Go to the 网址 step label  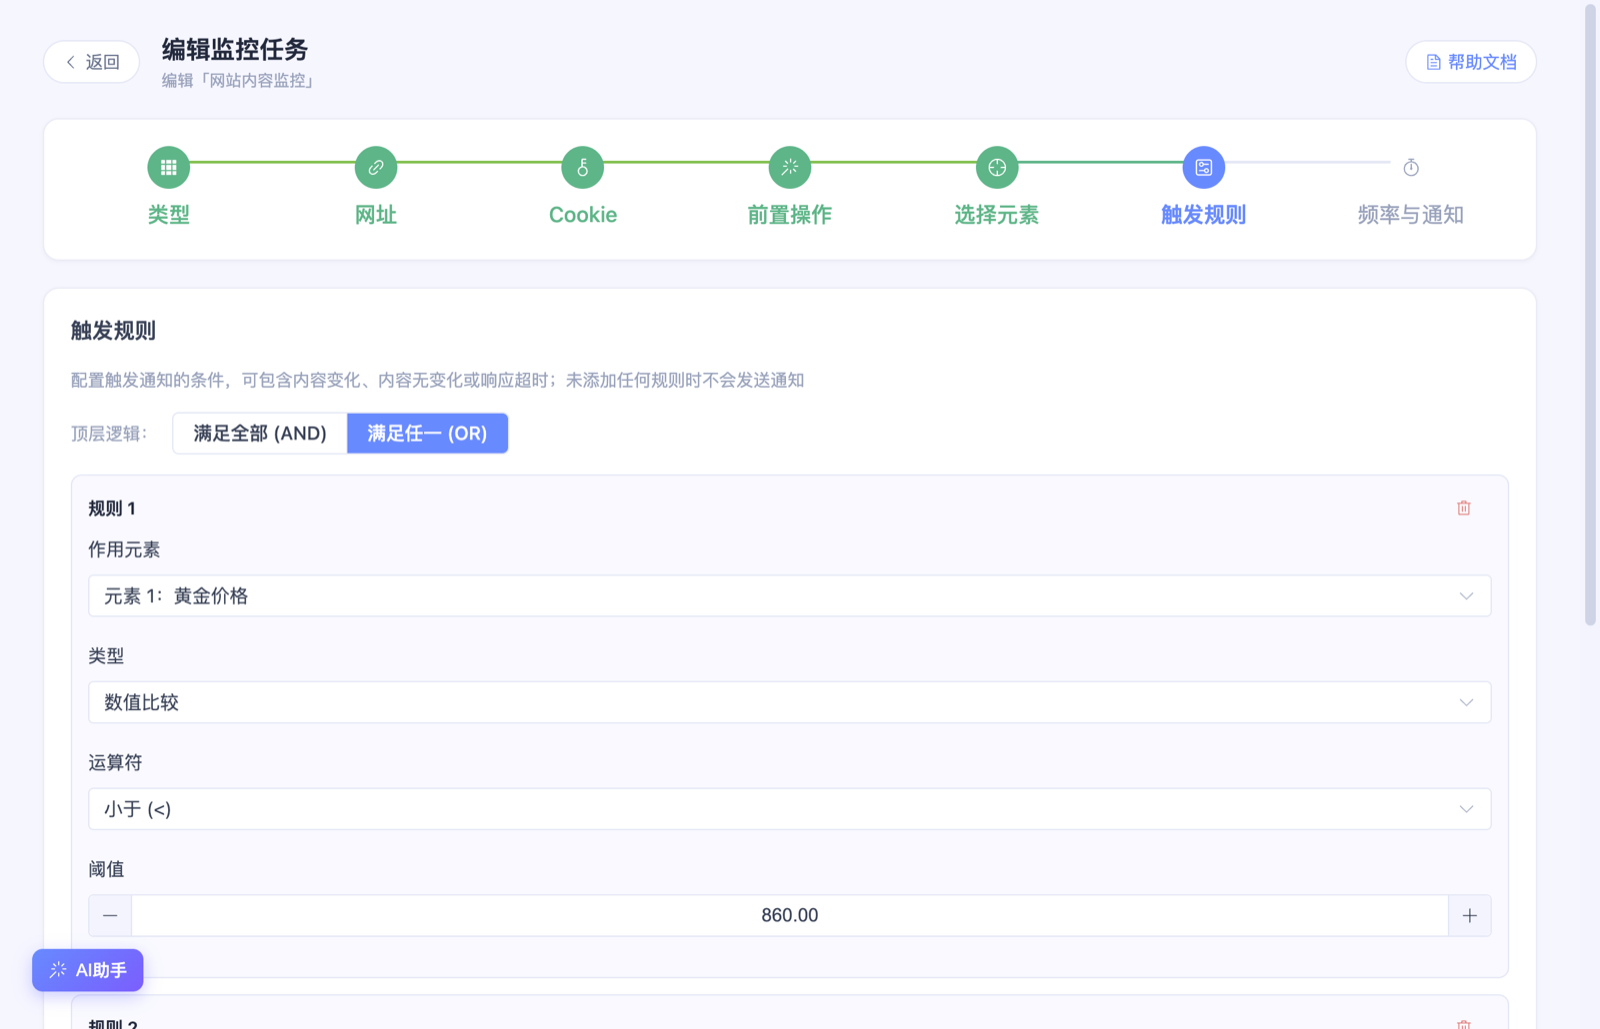376,215
